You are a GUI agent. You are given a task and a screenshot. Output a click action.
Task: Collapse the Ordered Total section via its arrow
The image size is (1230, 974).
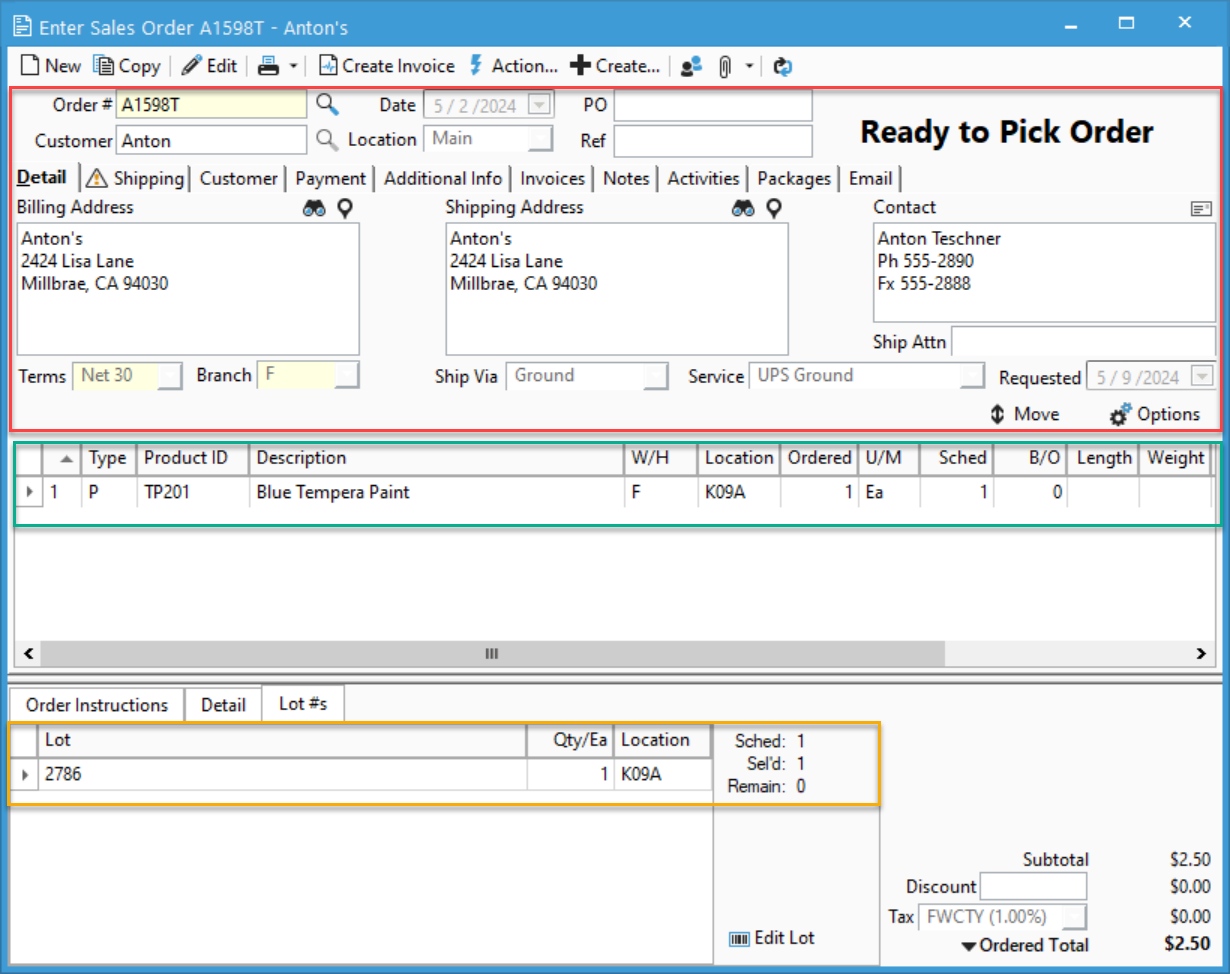tap(967, 945)
